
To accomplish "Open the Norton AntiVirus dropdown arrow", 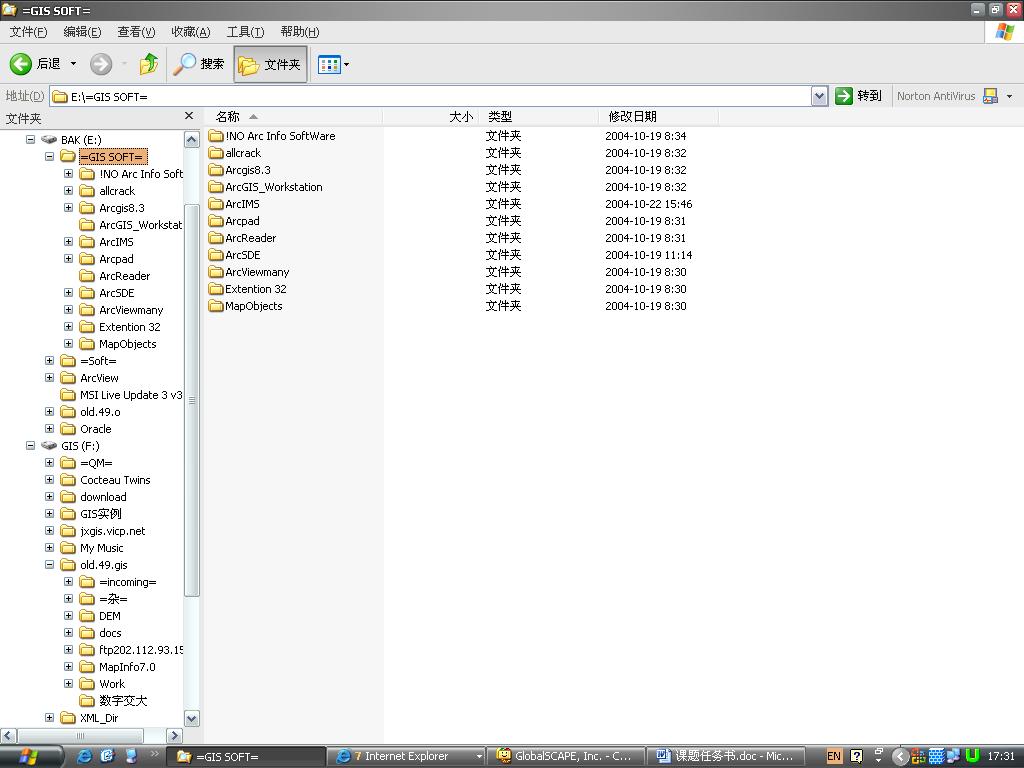I will pyautogui.click(x=1009, y=97).
